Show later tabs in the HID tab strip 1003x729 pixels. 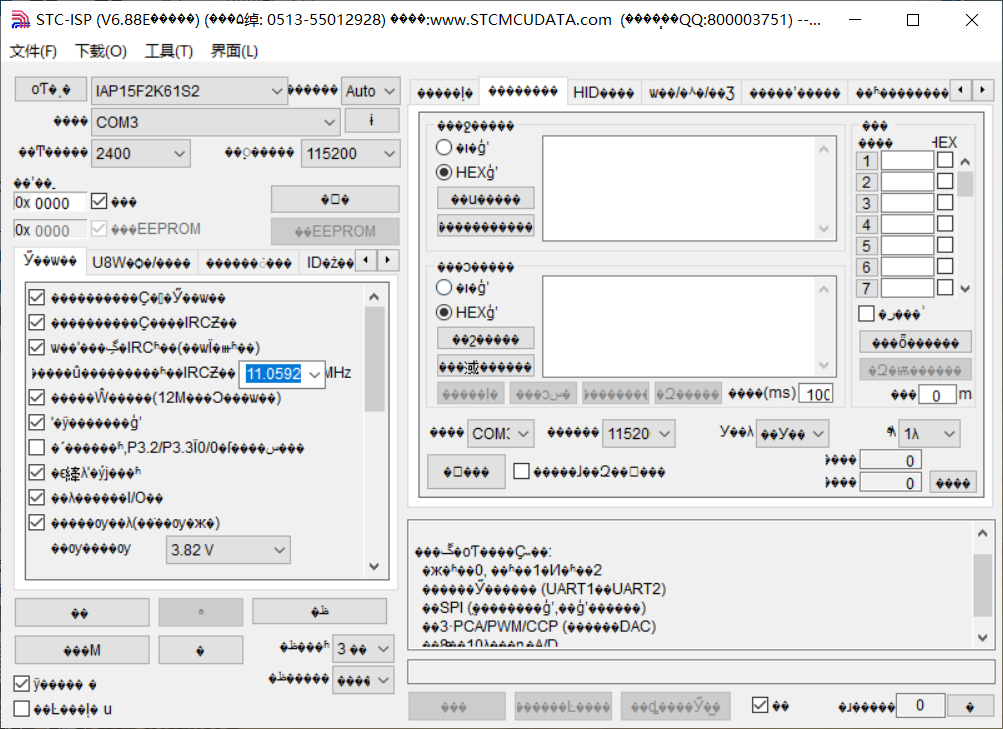click(x=982, y=90)
